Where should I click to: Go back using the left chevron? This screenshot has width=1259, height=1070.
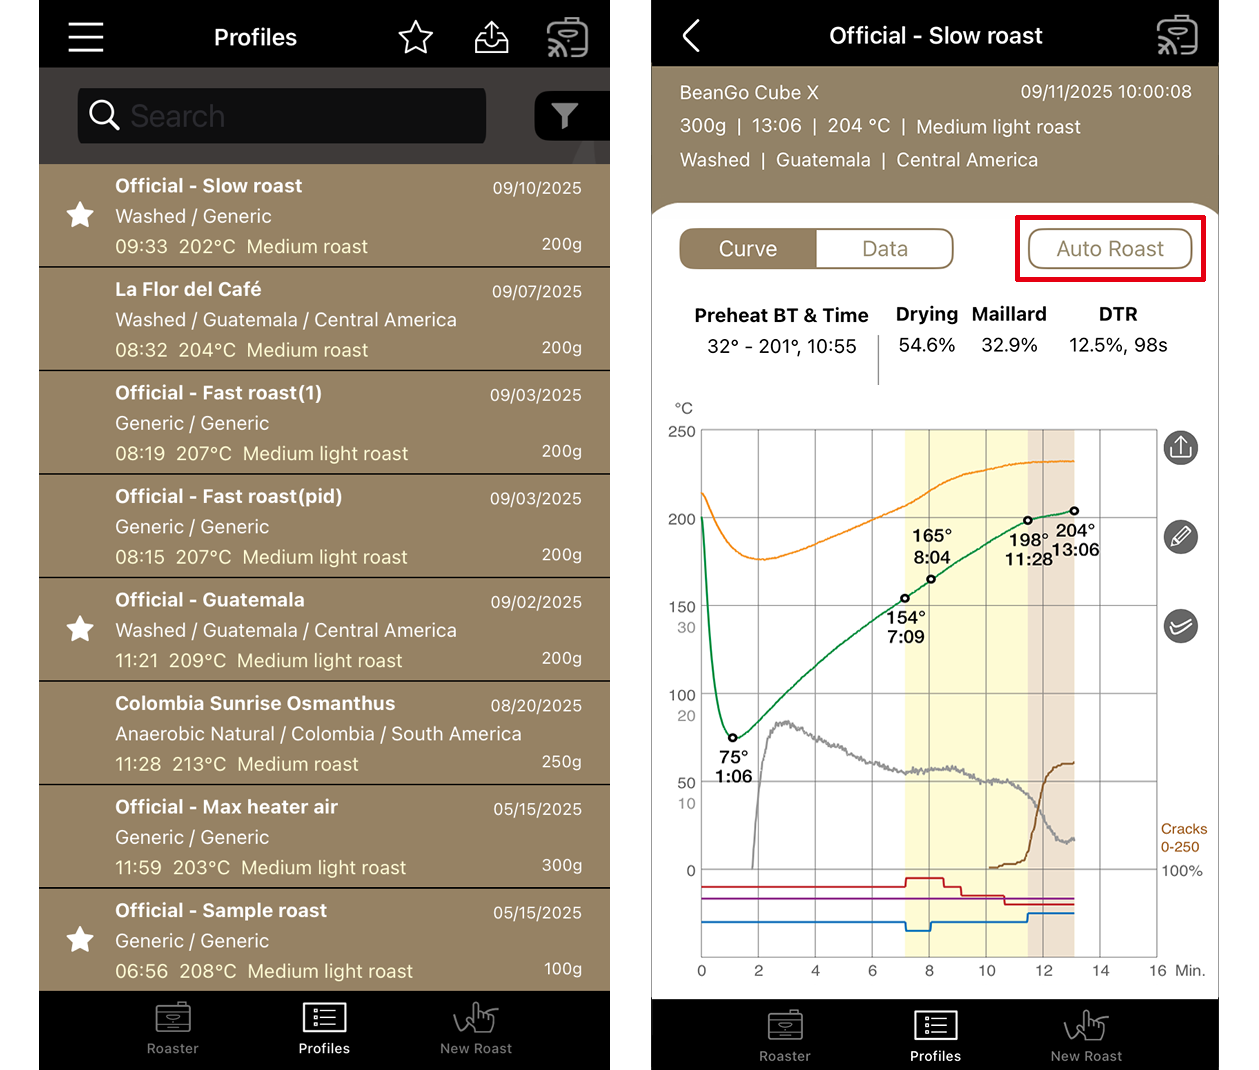[x=691, y=36]
